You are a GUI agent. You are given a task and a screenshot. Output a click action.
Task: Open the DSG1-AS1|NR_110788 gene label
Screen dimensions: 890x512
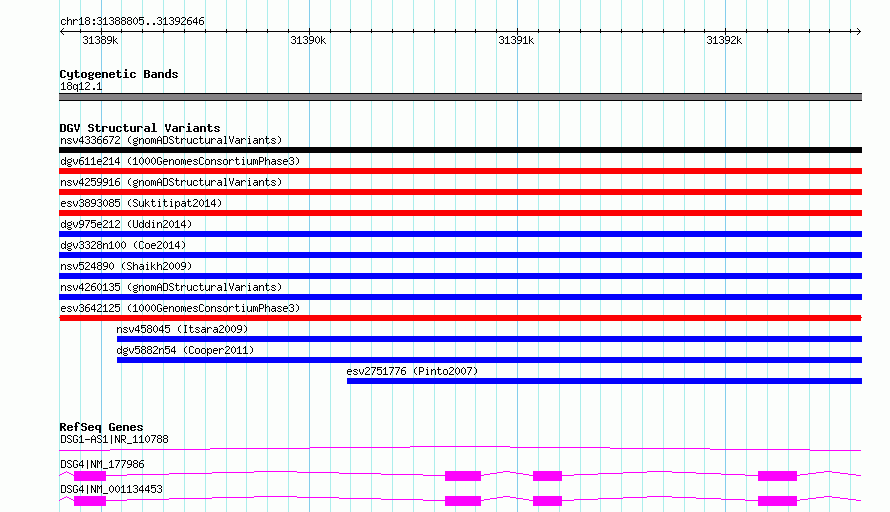coord(114,439)
